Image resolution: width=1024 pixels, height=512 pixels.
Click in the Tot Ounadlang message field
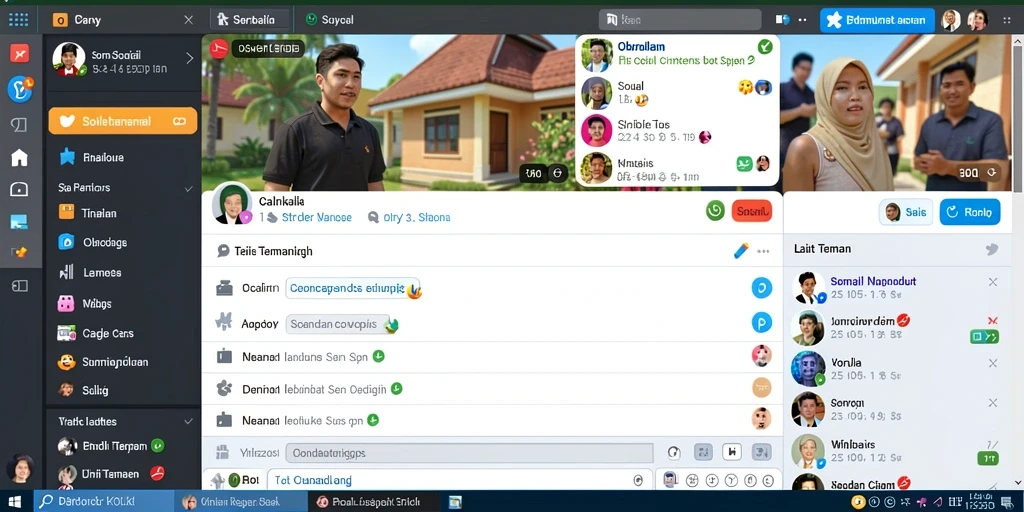click(459, 480)
